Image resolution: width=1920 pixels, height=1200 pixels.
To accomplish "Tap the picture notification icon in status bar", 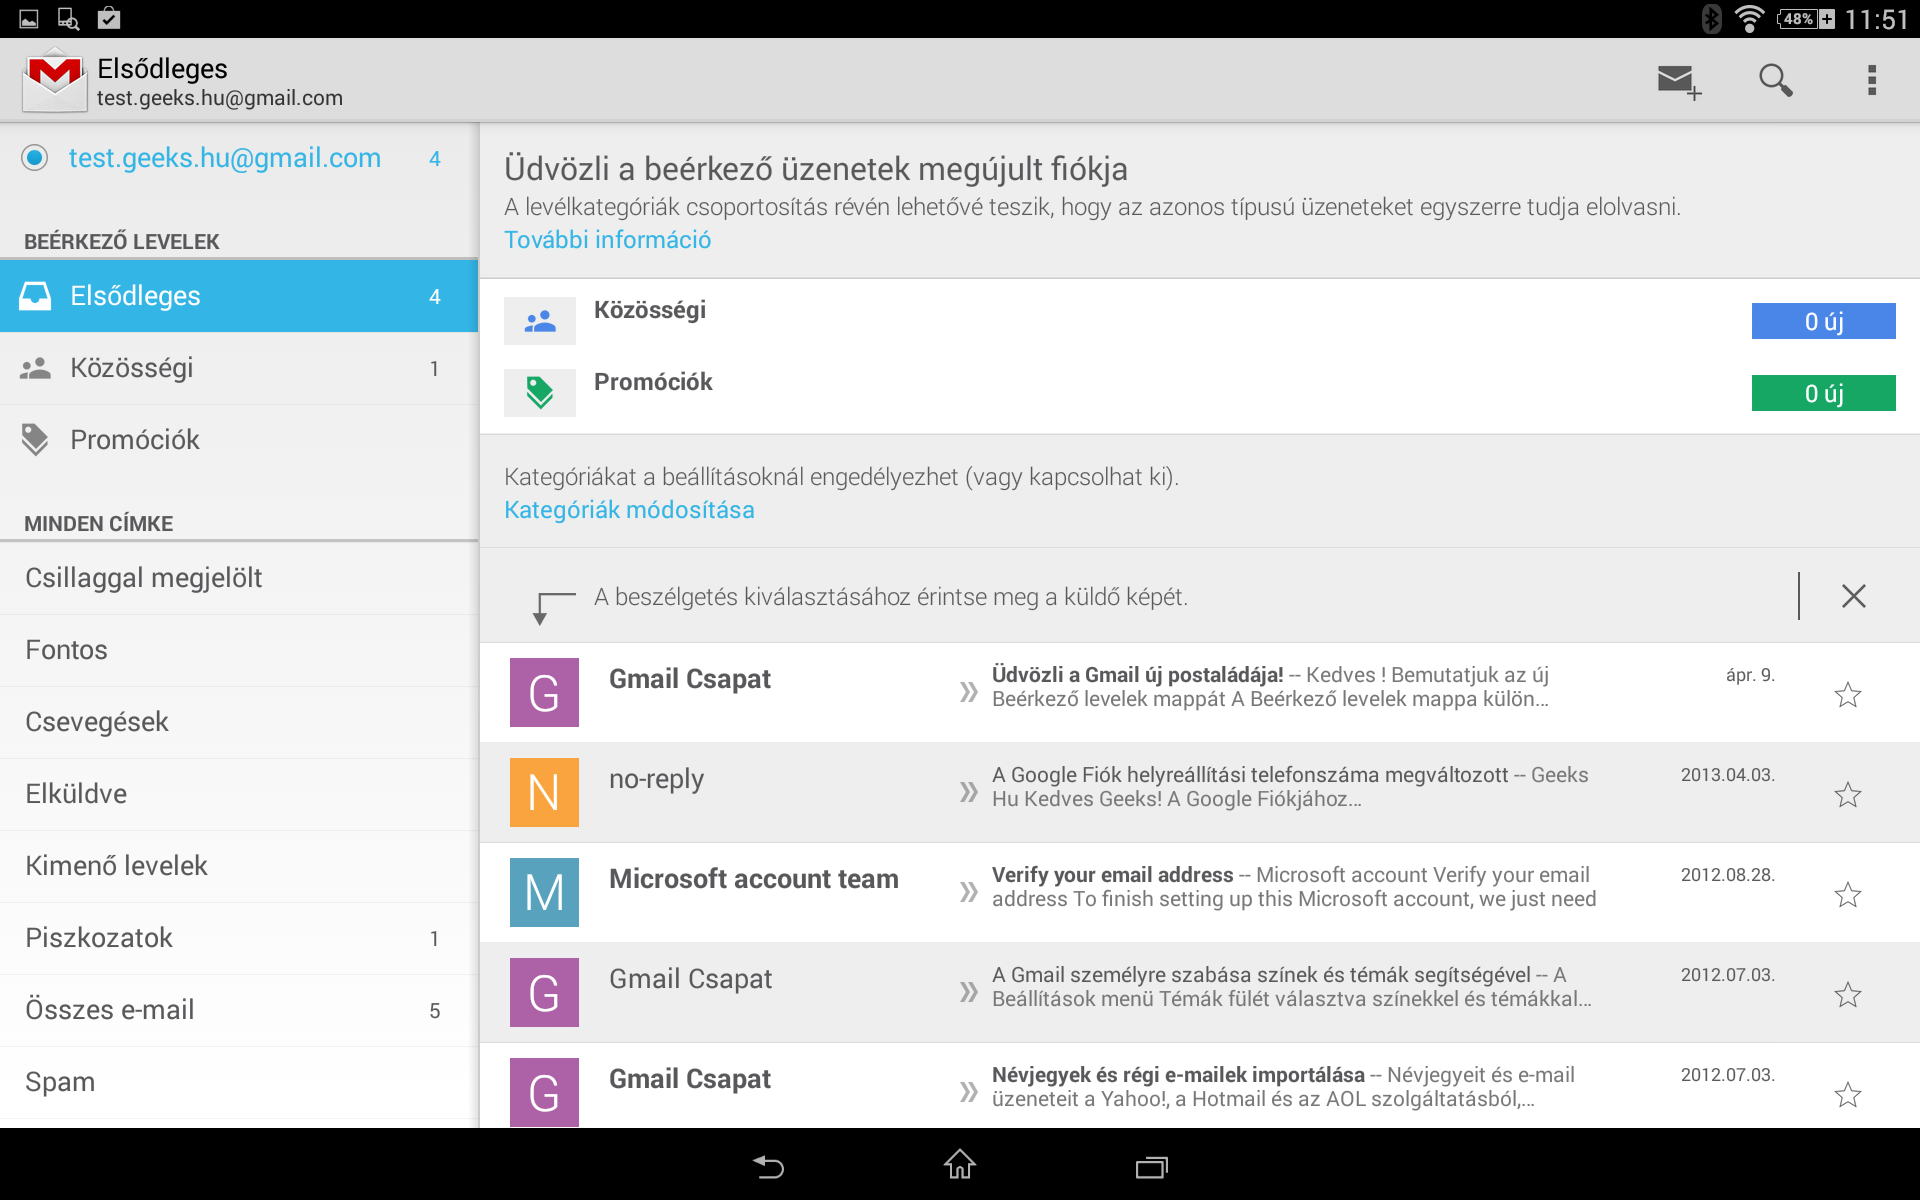I will 29,19.
